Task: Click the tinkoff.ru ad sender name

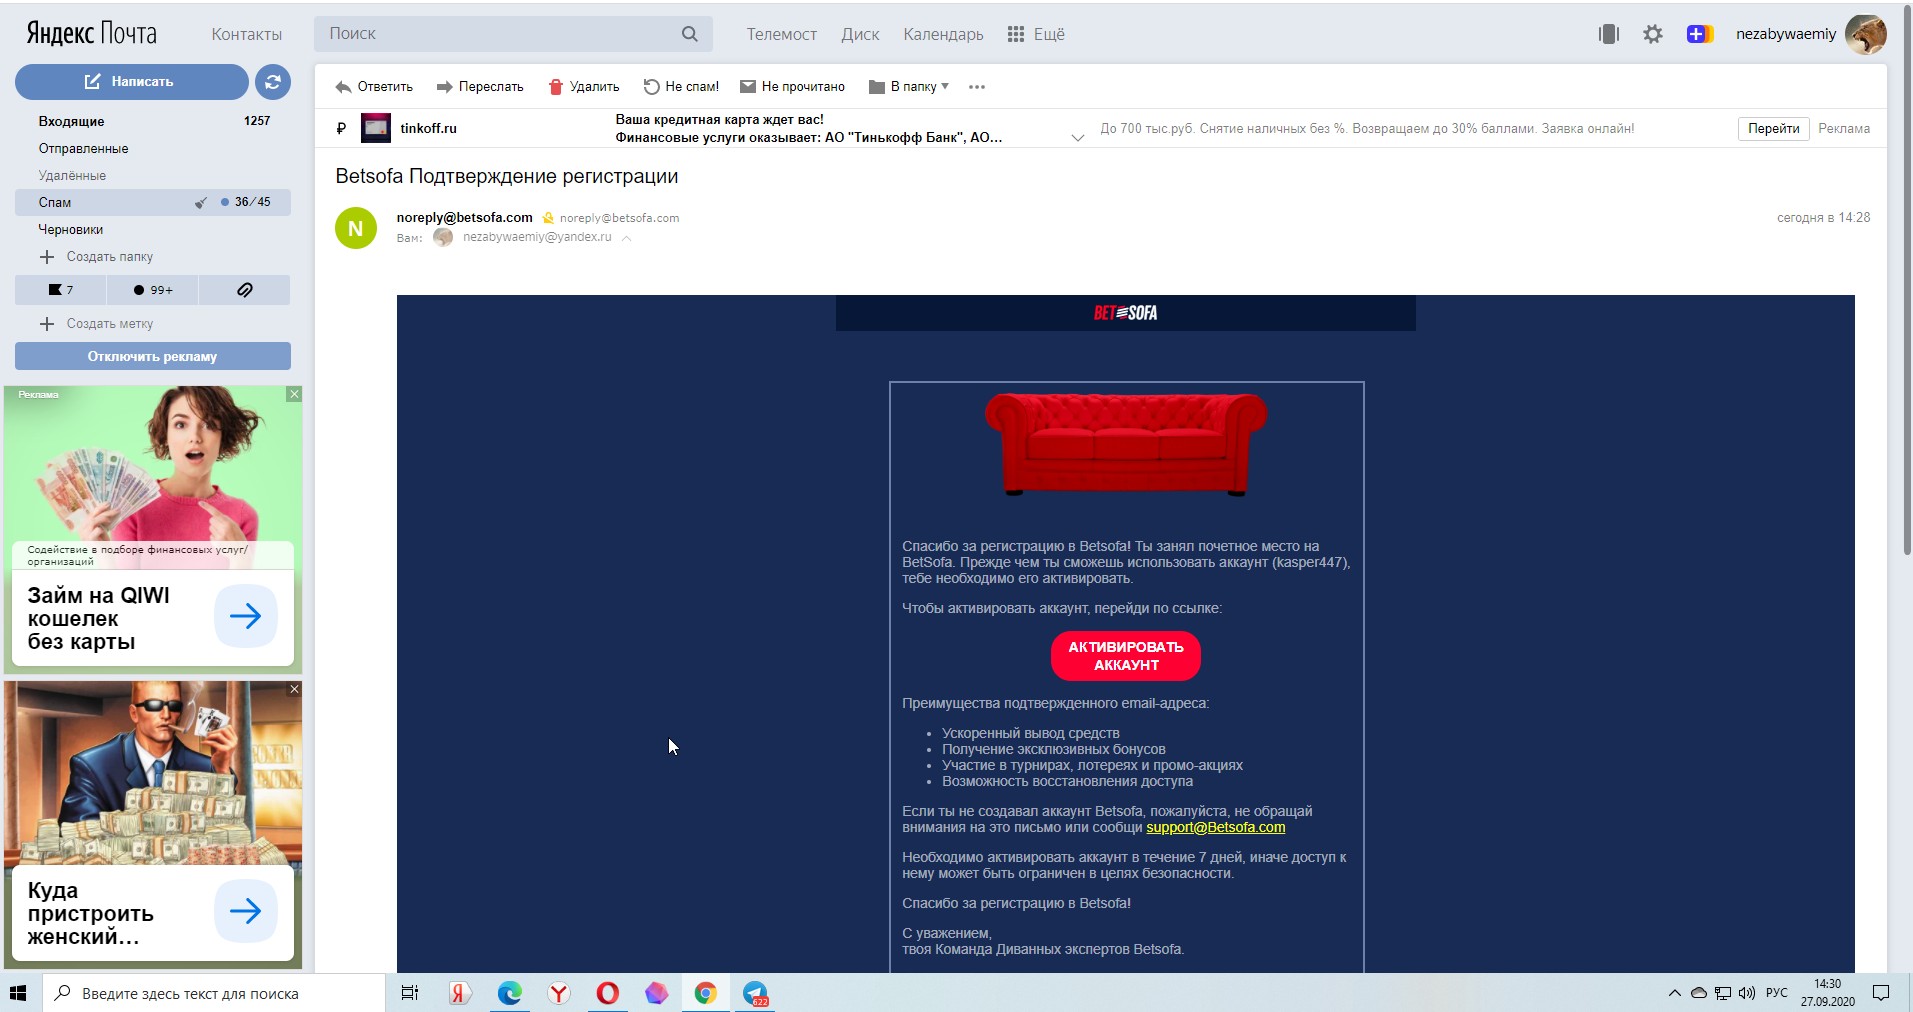Action: pyautogui.click(x=428, y=128)
